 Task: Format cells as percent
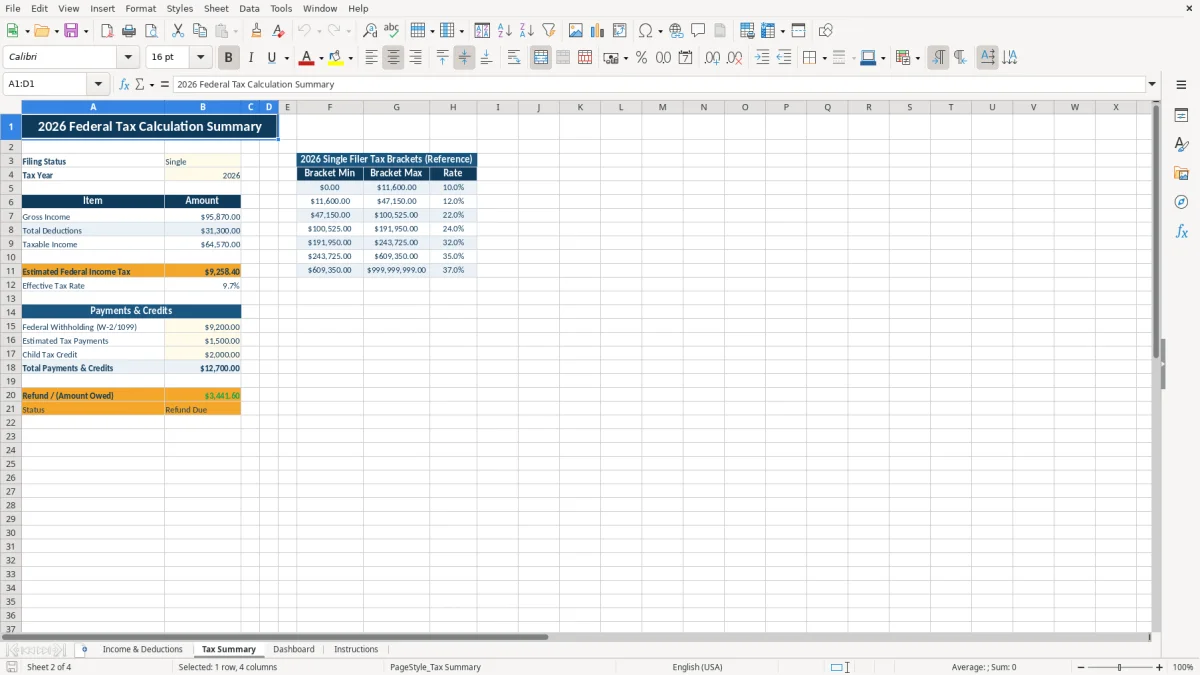point(641,58)
